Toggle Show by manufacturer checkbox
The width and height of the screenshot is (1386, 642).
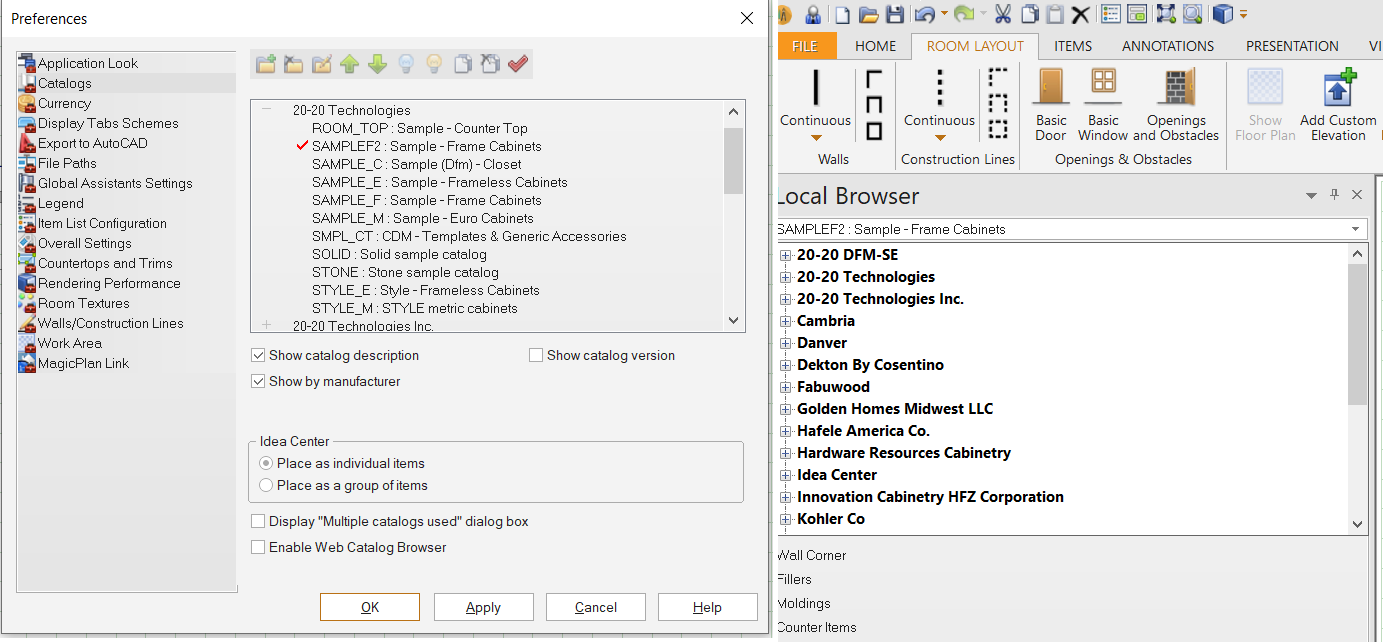pyautogui.click(x=259, y=382)
